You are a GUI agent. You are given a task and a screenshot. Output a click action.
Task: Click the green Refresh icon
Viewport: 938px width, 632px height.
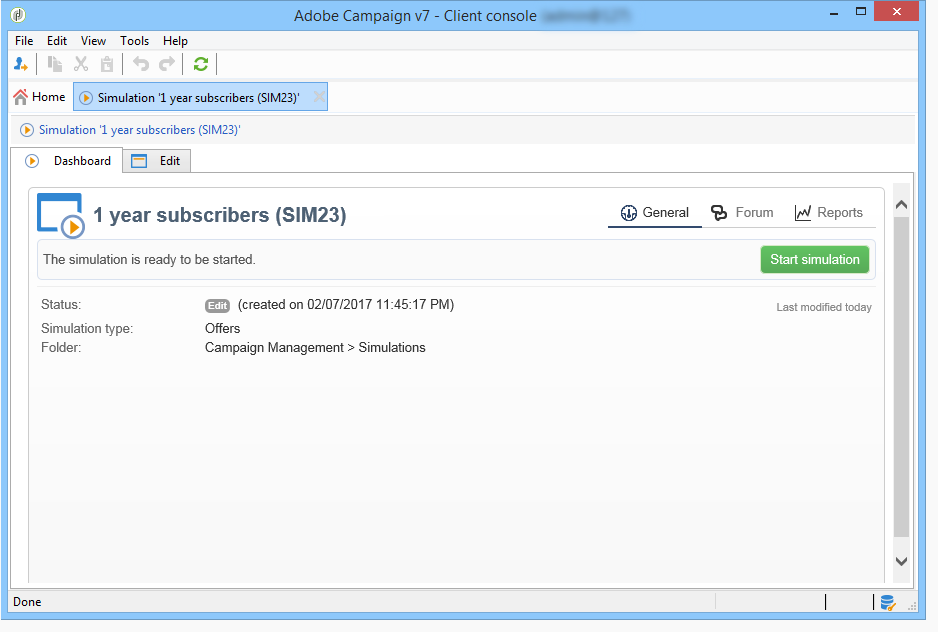201,64
